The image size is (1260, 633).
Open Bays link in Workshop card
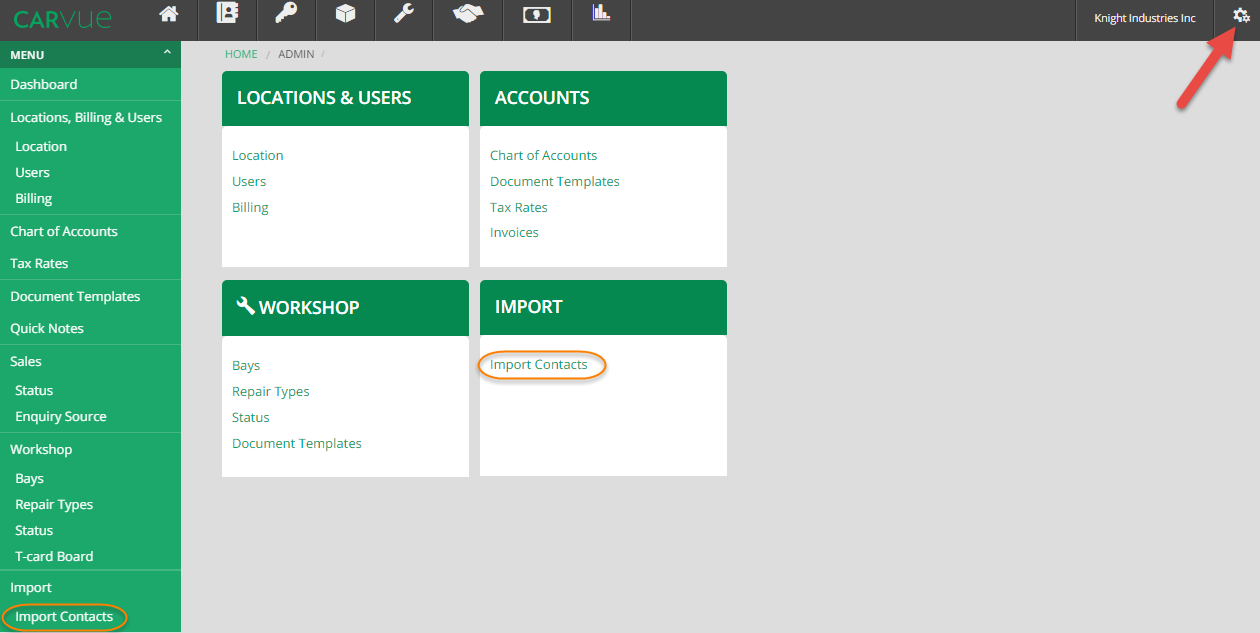click(246, 365)
